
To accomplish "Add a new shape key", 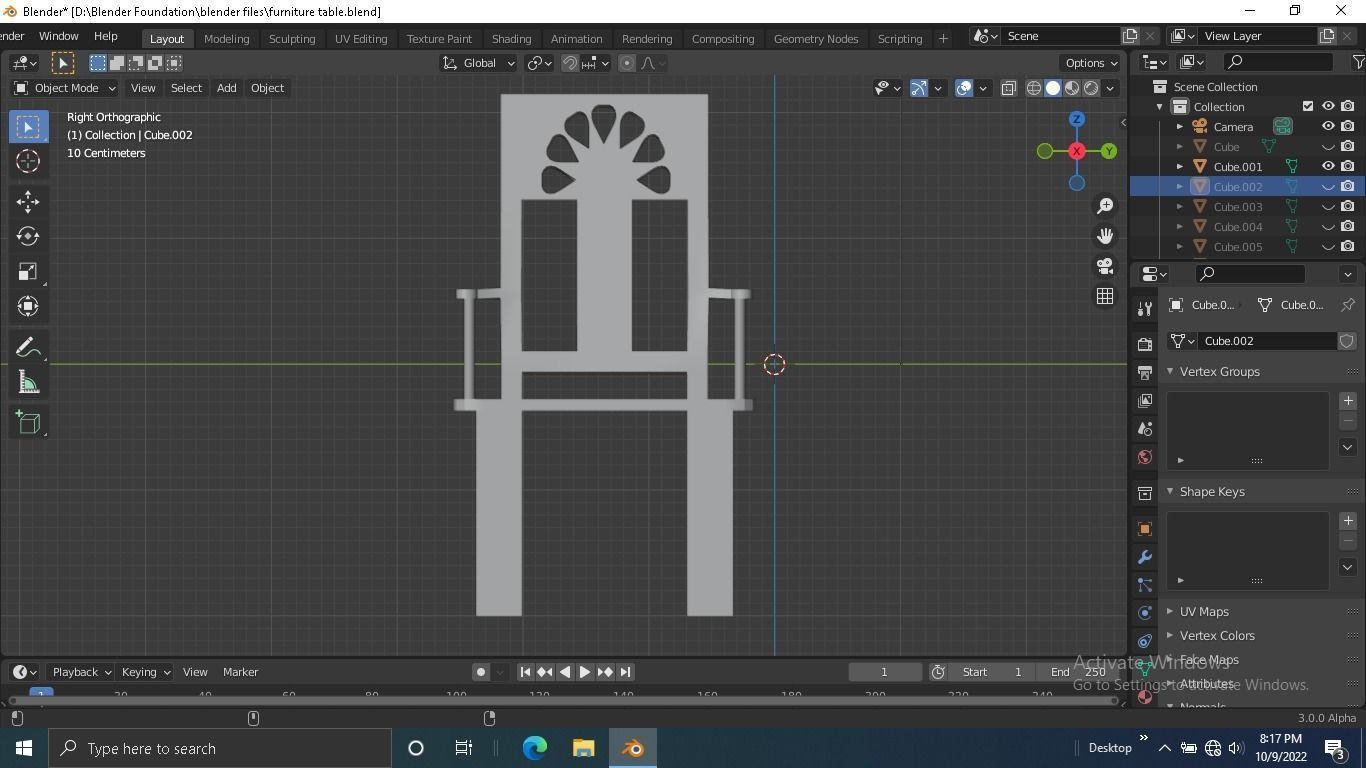I will tap(1348, 520).
